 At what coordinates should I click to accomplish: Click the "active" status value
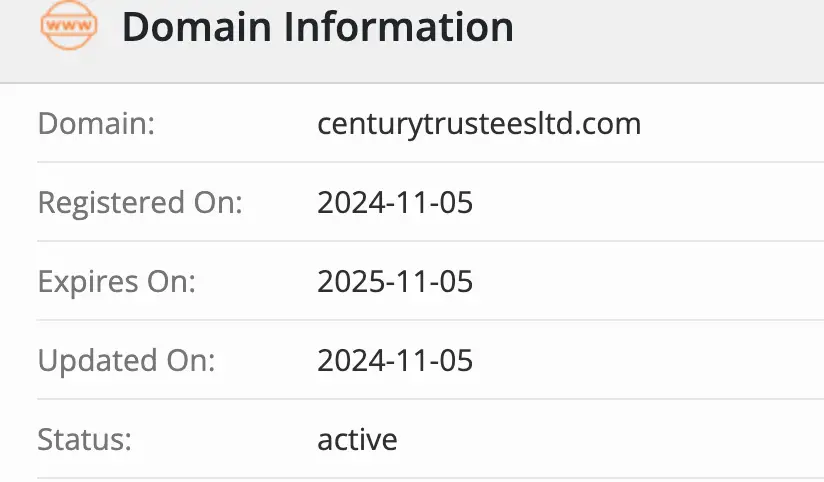click(x=357, y=439)
